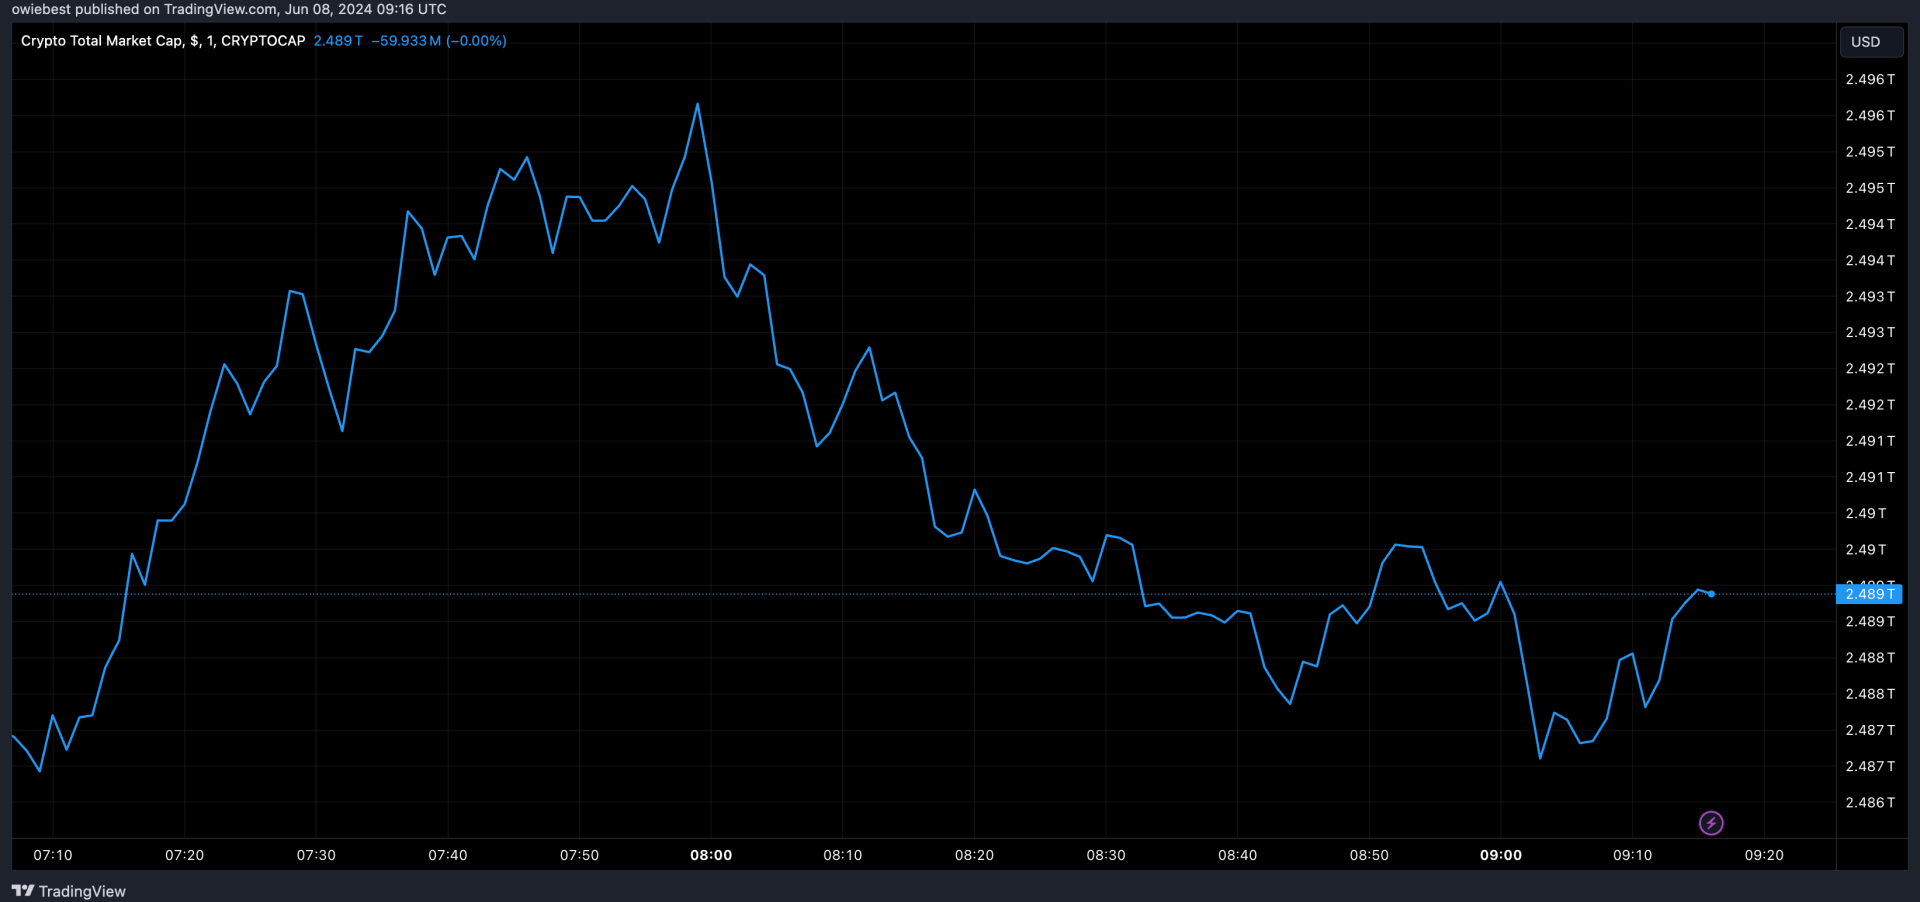Click the blue last-price dot on line
Screen dimensions: 1920x902
tap(1711, 594)
